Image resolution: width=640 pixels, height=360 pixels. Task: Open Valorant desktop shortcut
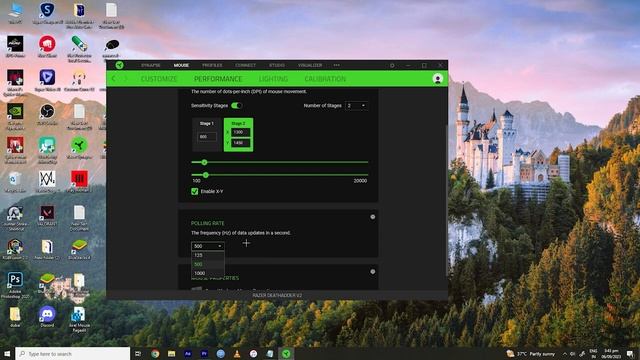tap(47, 215)
